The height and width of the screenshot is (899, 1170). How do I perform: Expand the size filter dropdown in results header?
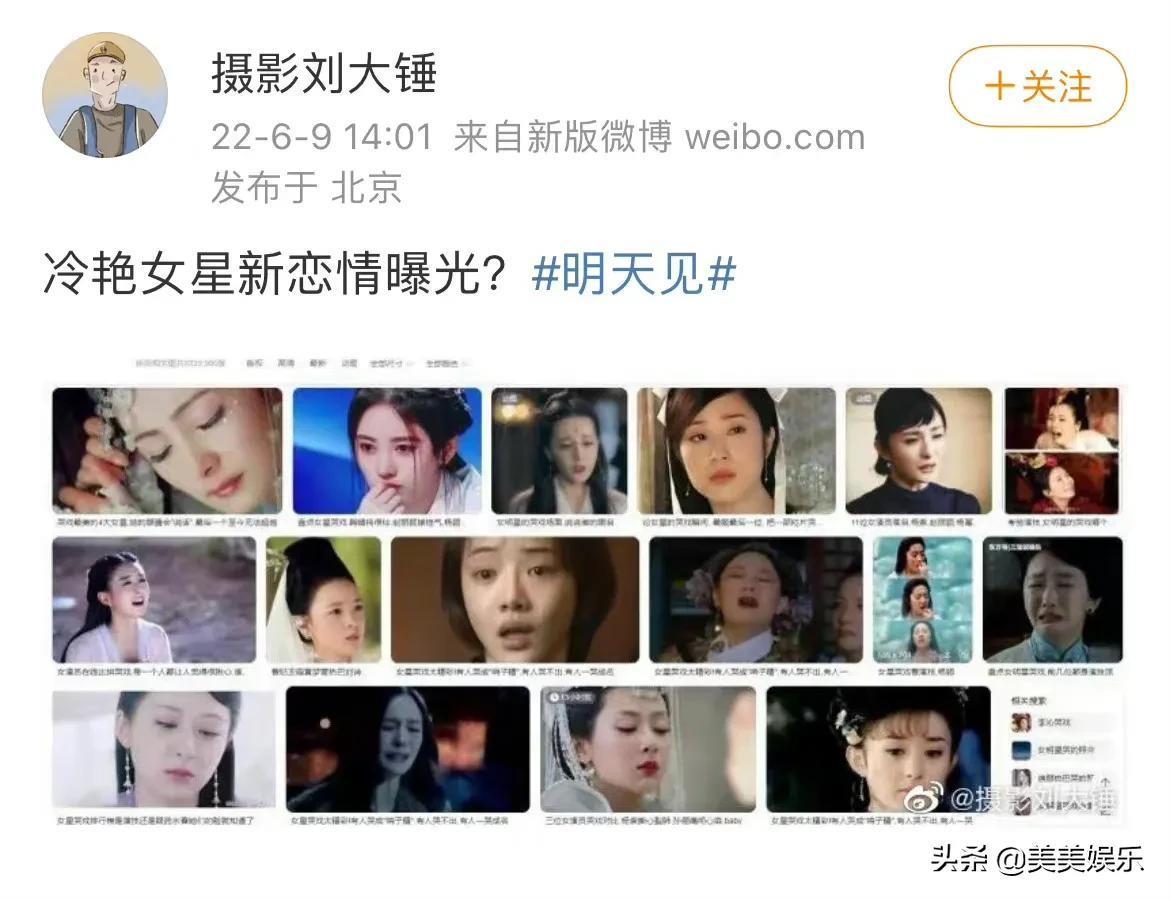click(x=389, y=363)
